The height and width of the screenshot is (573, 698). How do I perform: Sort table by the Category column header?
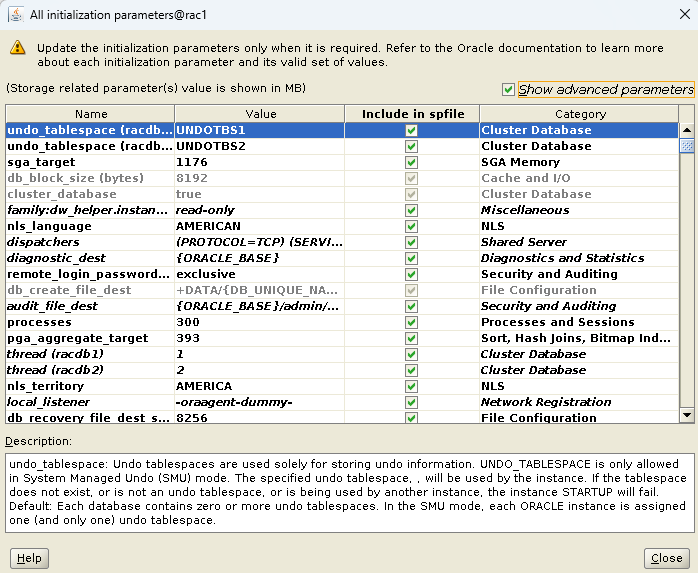pos(579,114)
